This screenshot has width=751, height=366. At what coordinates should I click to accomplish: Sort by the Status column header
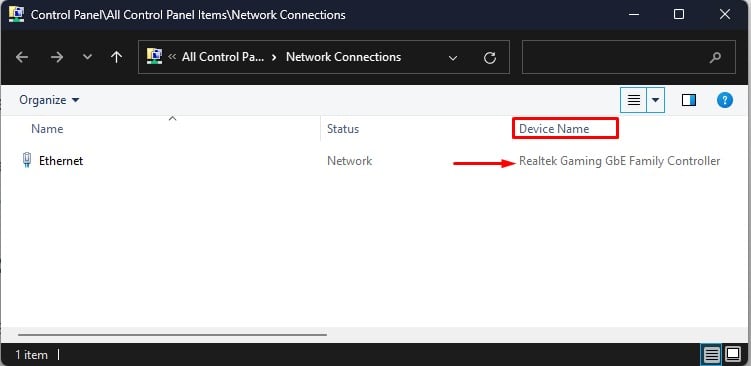343,129
